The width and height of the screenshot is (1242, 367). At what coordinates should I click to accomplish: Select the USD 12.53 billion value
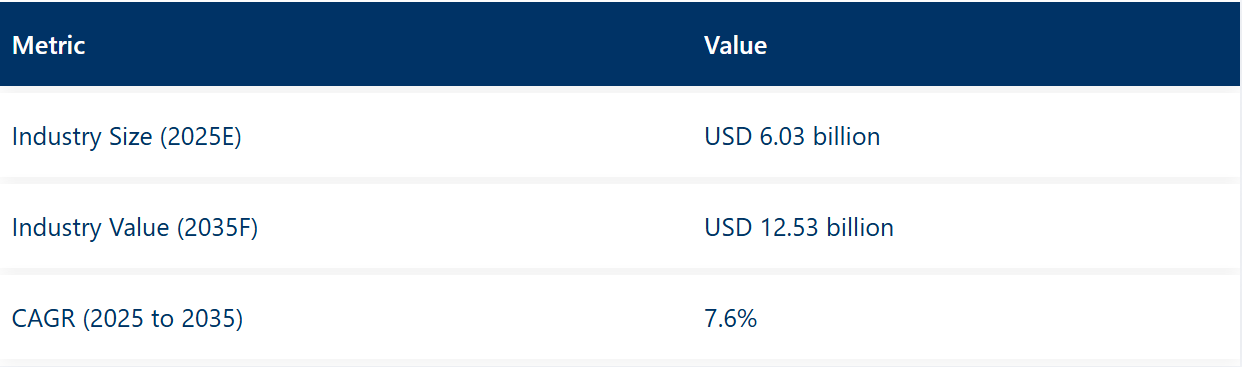(799, 228)
